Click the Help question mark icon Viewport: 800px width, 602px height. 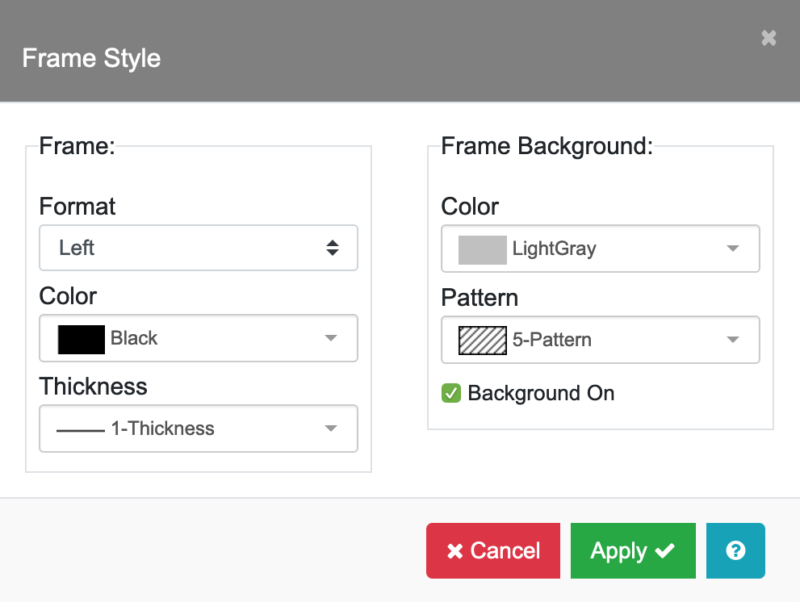[736, 551]
